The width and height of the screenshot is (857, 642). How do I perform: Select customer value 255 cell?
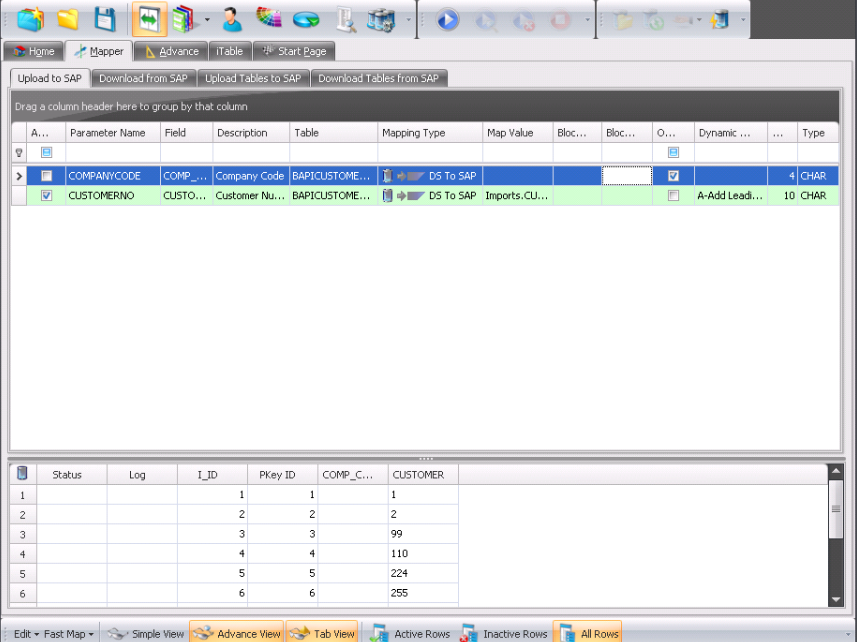pos(423,593)
